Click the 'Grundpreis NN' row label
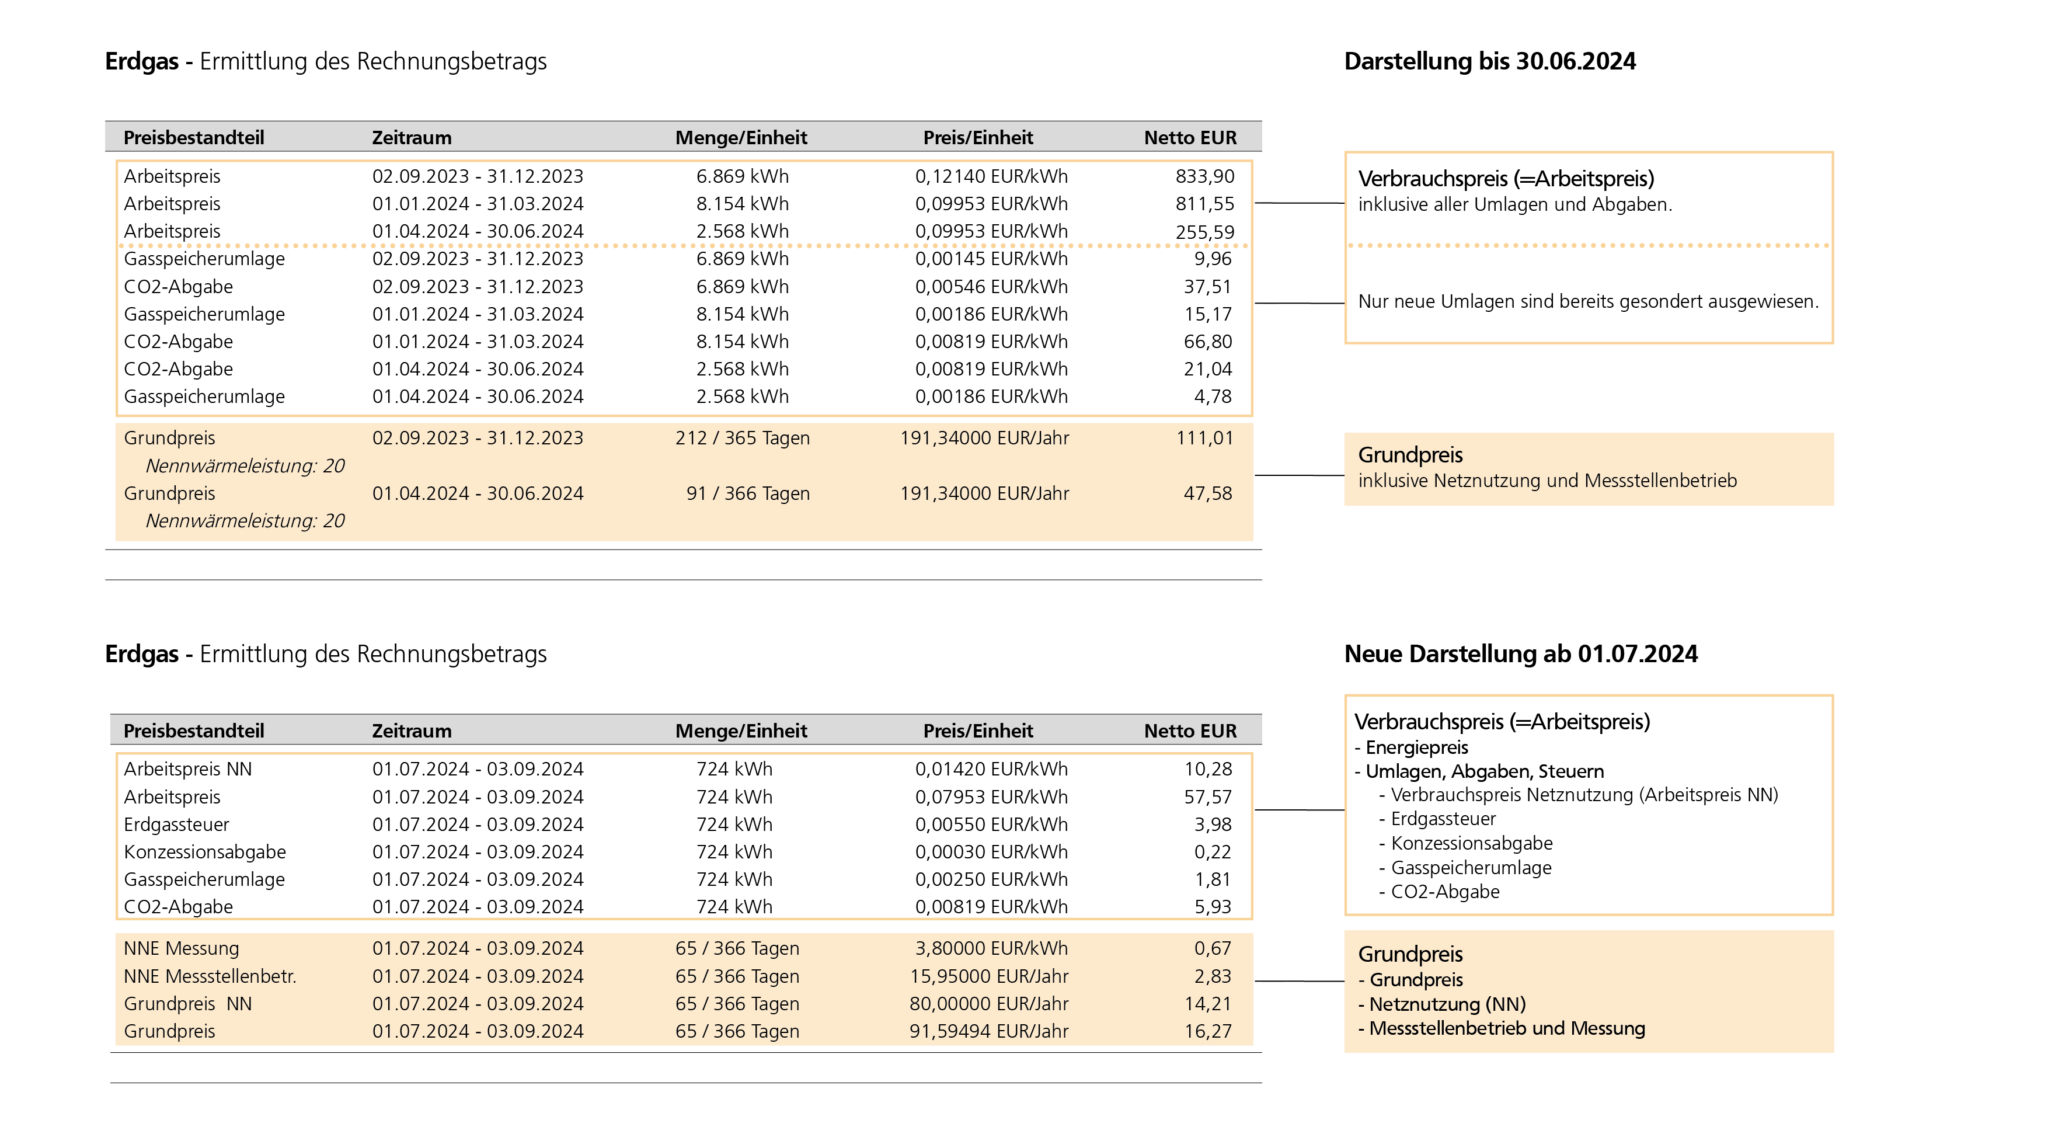 (187, 1004)
